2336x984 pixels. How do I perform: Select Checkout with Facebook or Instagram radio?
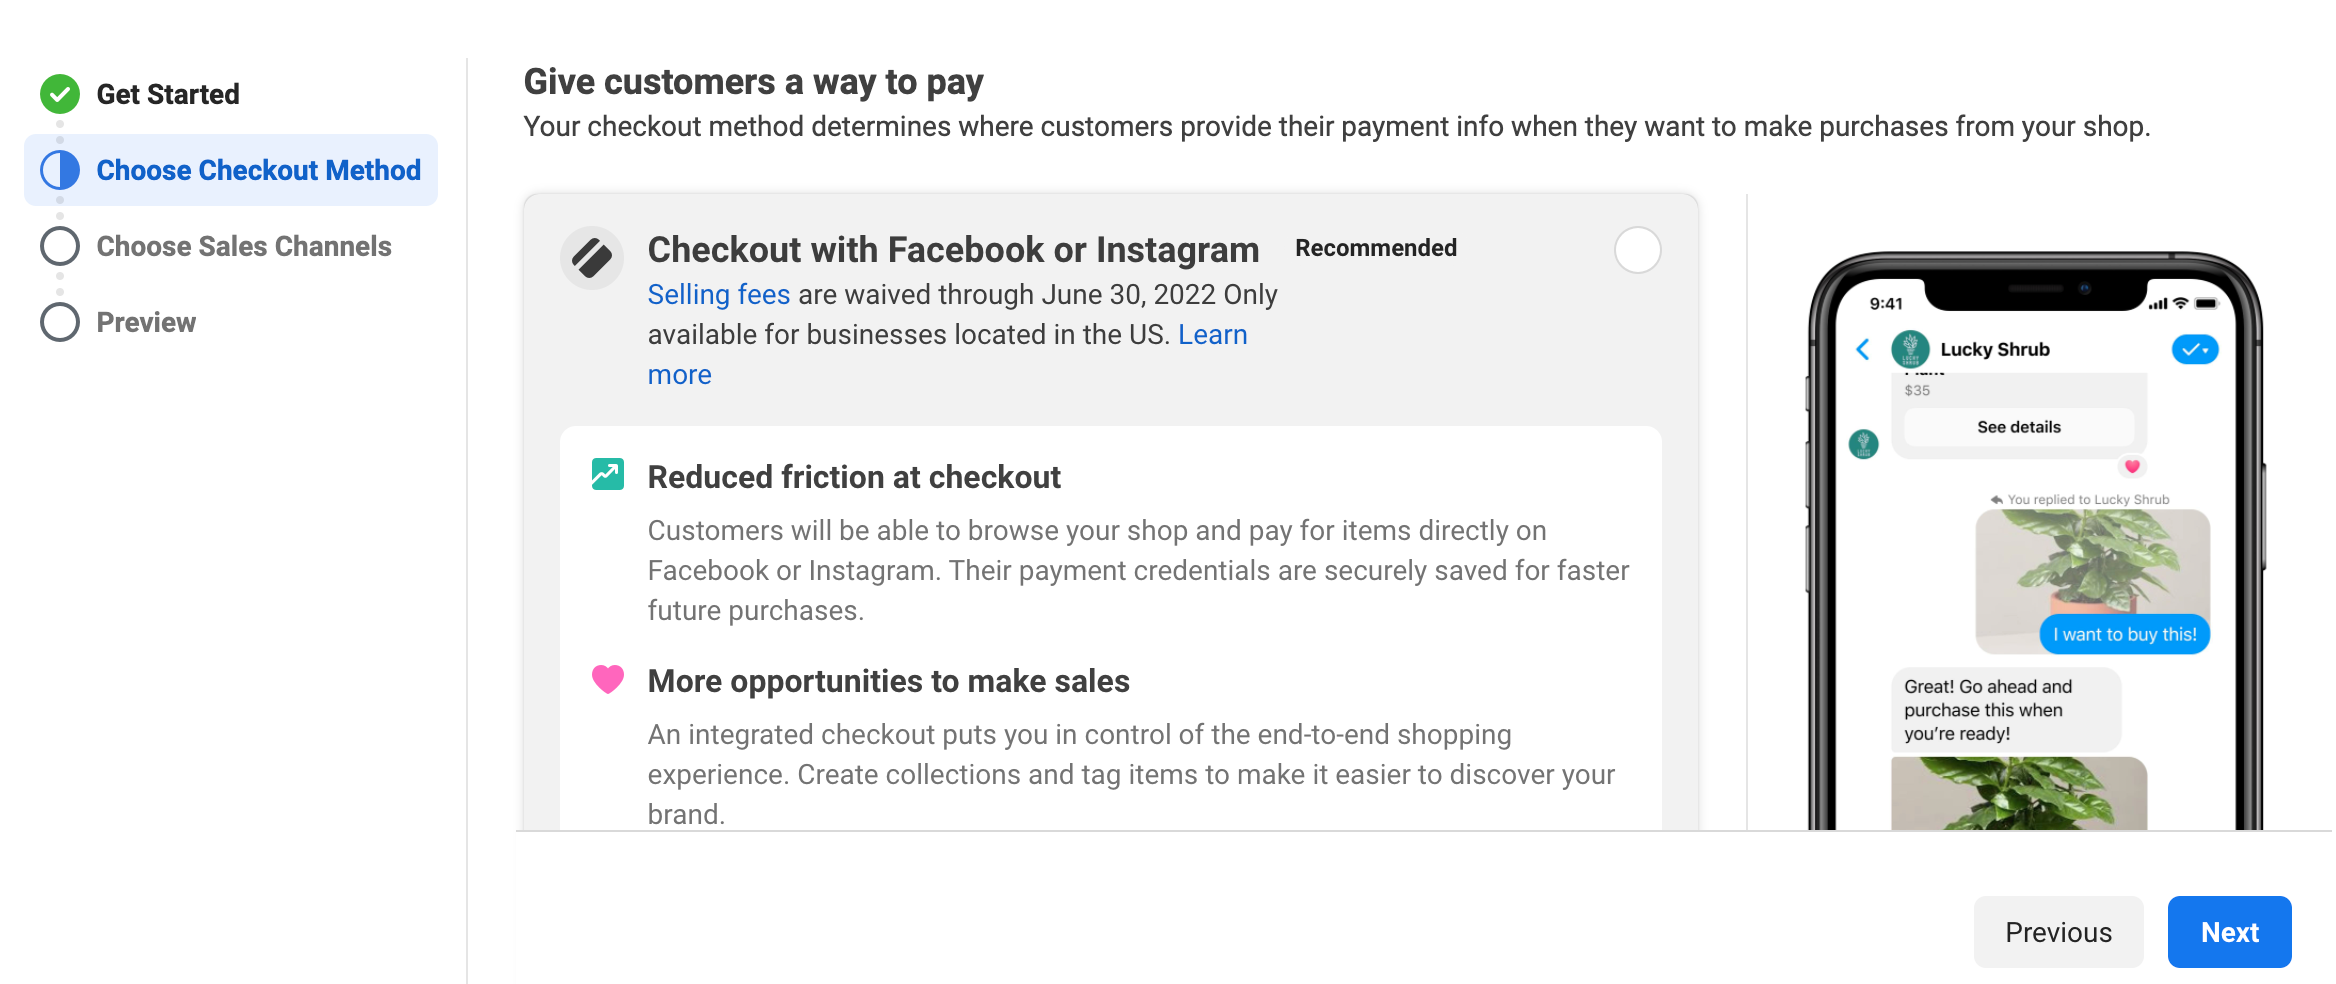[1637, 250]
